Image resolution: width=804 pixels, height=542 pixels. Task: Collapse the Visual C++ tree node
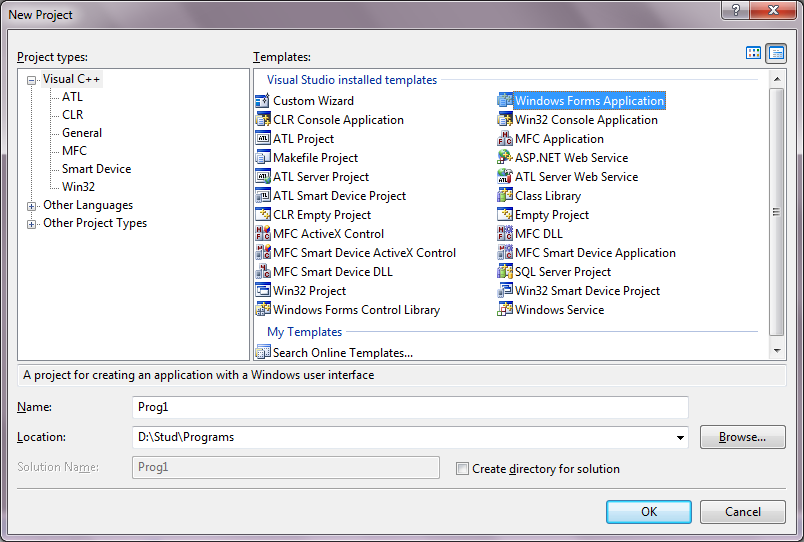tap(31, 80)
